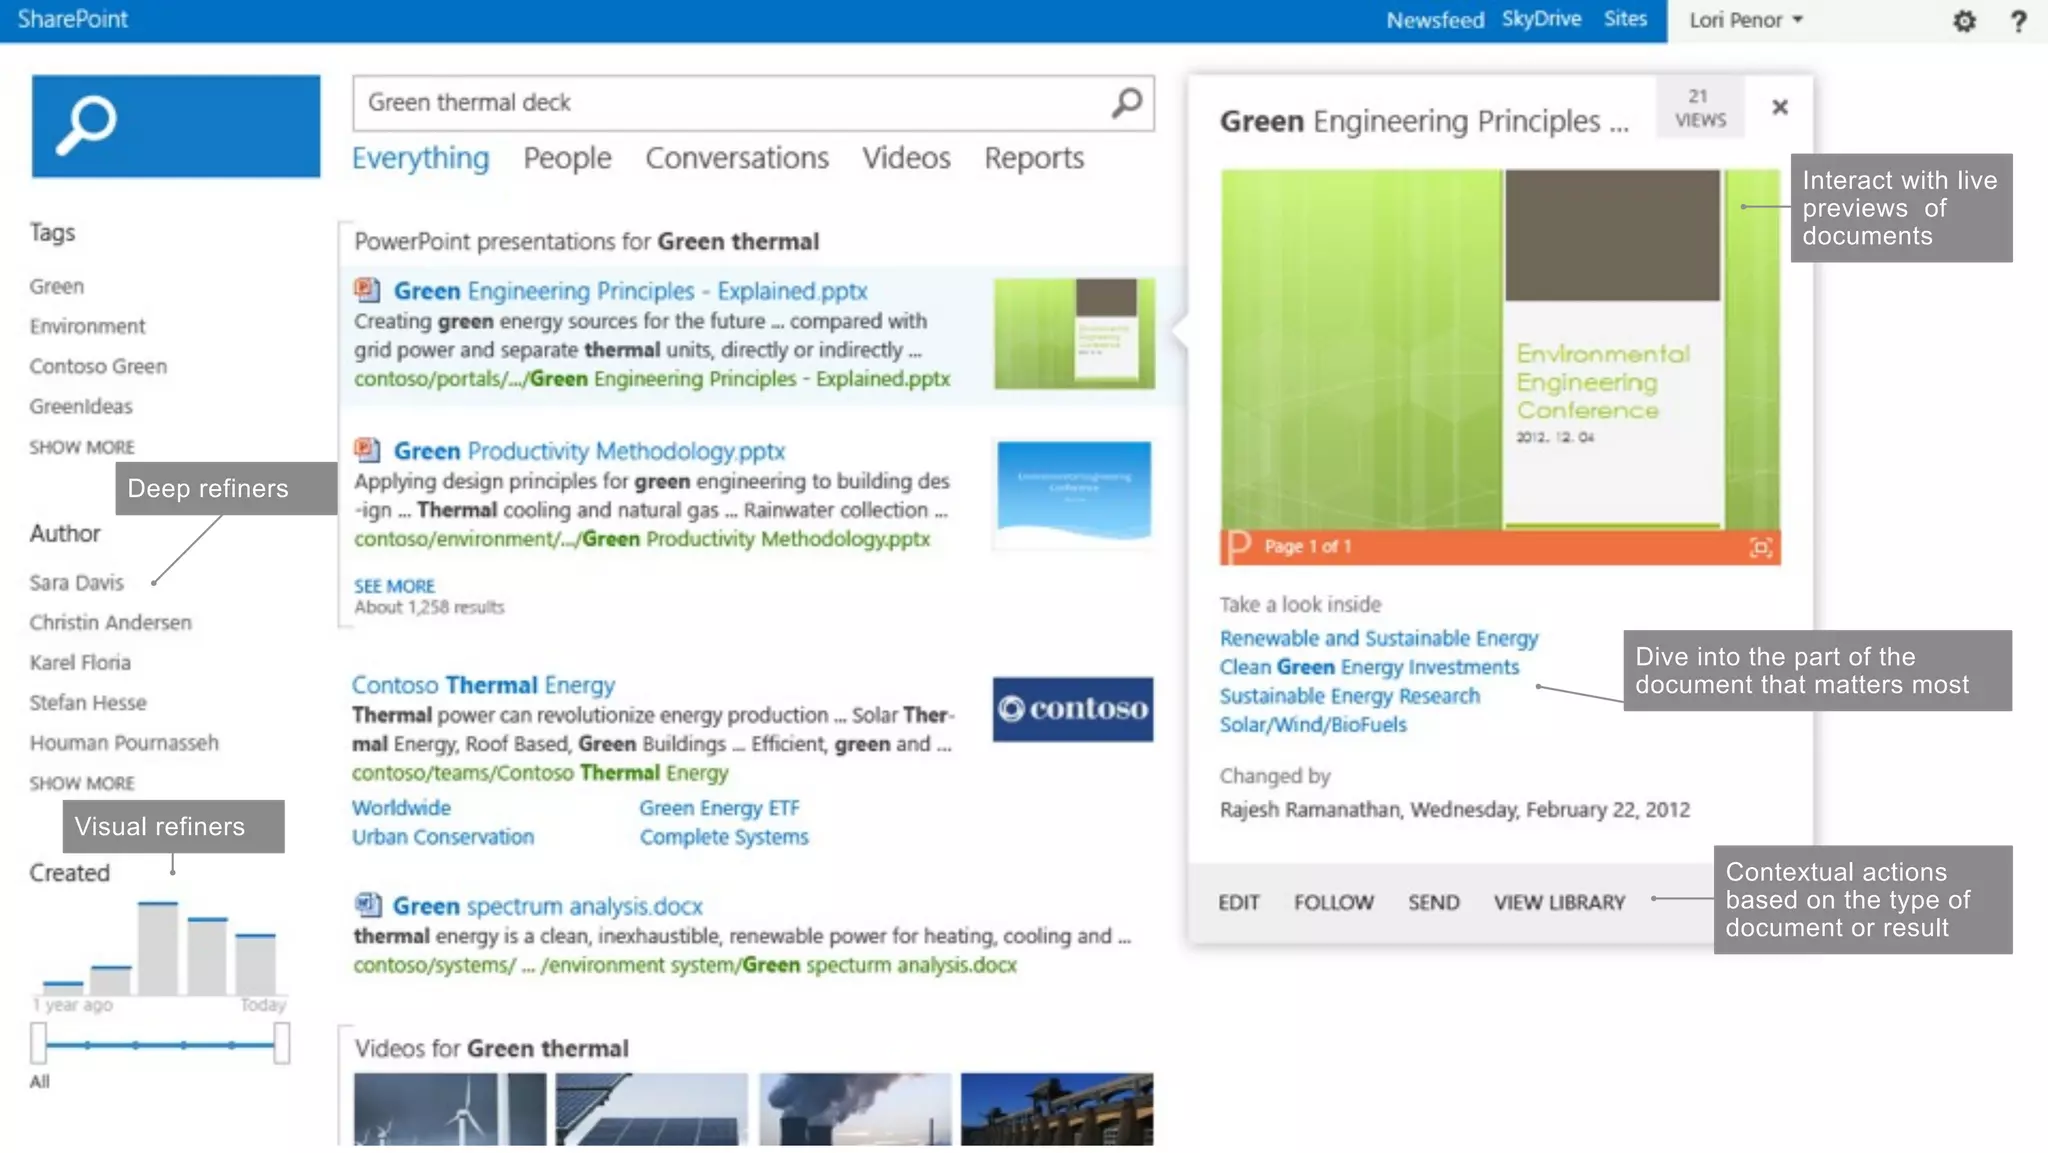Switch to the Conversations tab
Image resolution: width=2048 pixels, height=1153 pixels.
(x=737, y=158)
